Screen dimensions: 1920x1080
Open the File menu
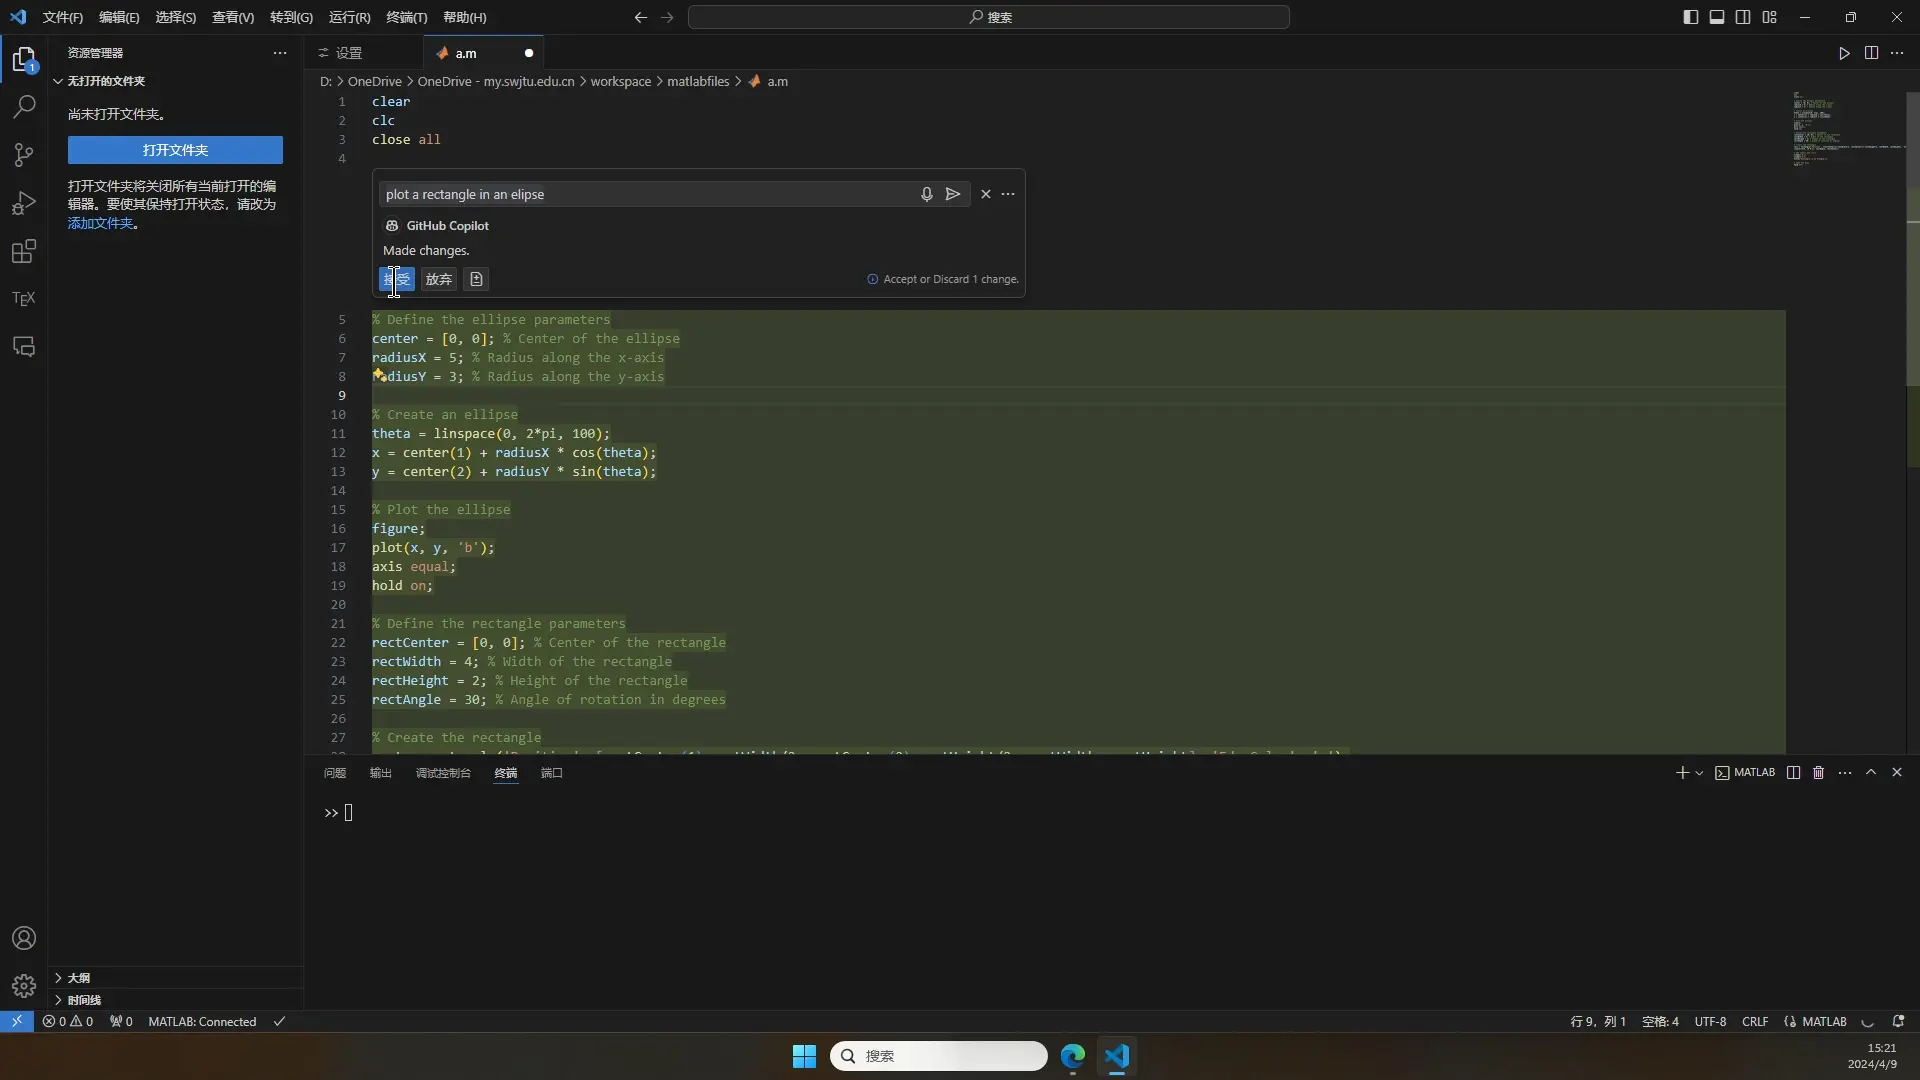[63, 17]
